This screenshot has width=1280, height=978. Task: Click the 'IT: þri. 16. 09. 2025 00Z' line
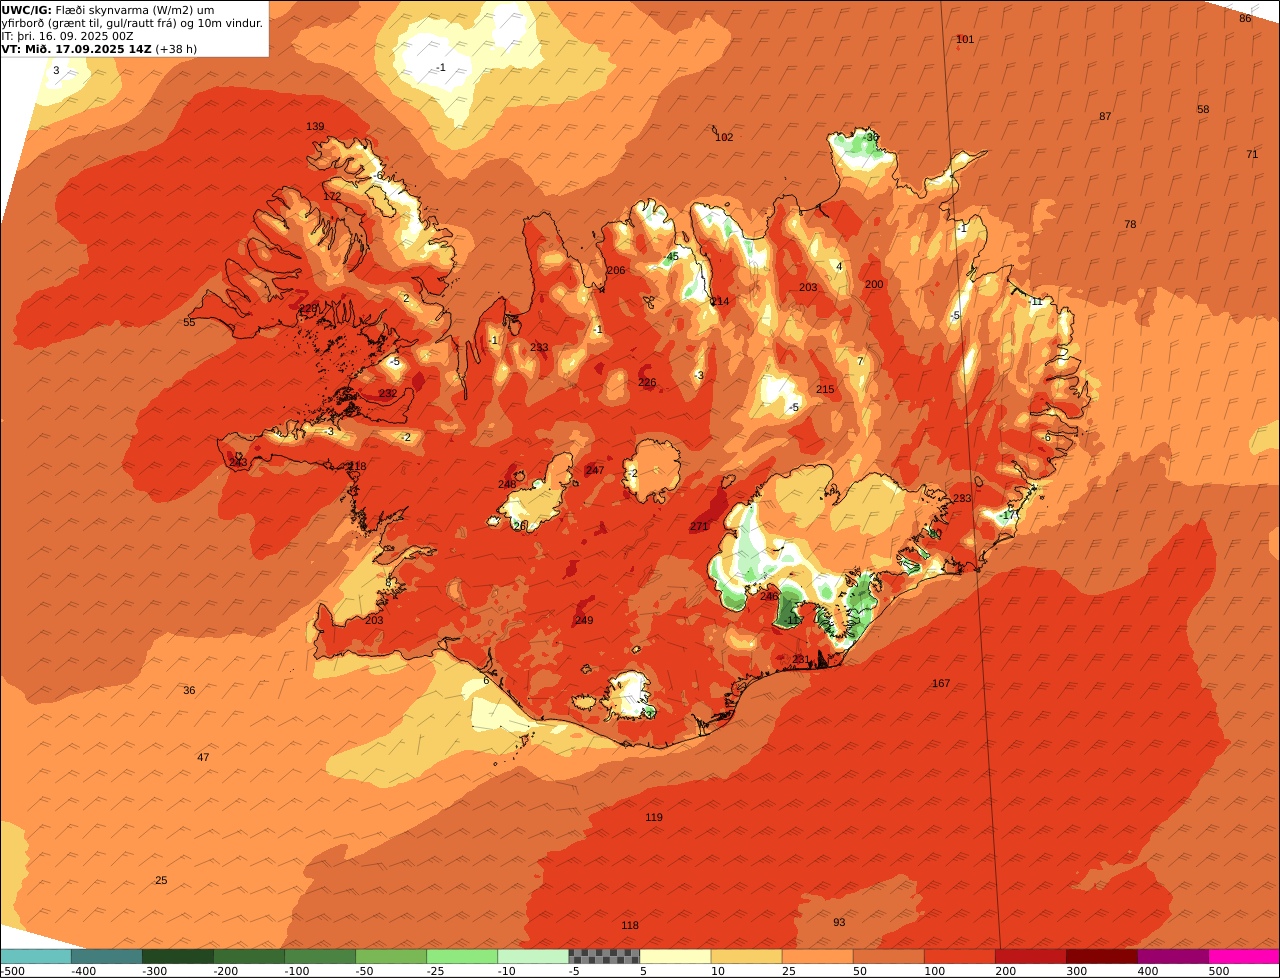(67, 36)
